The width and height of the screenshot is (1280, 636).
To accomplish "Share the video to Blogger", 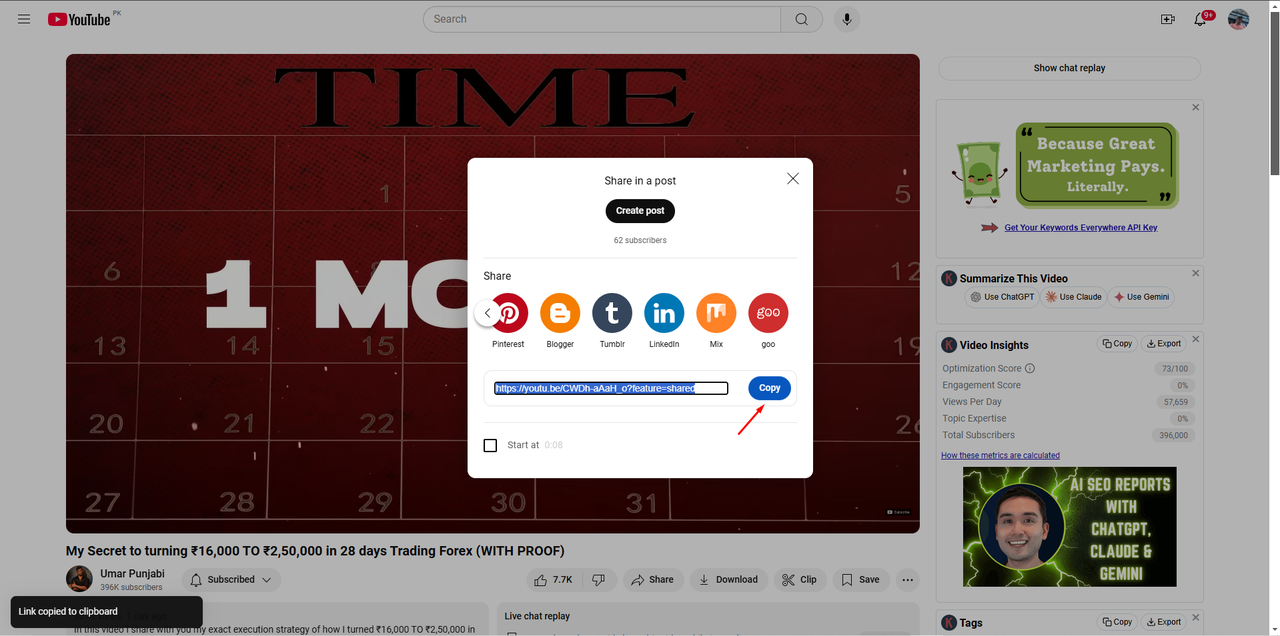I will pyautogui.click(x=560, y=314).
